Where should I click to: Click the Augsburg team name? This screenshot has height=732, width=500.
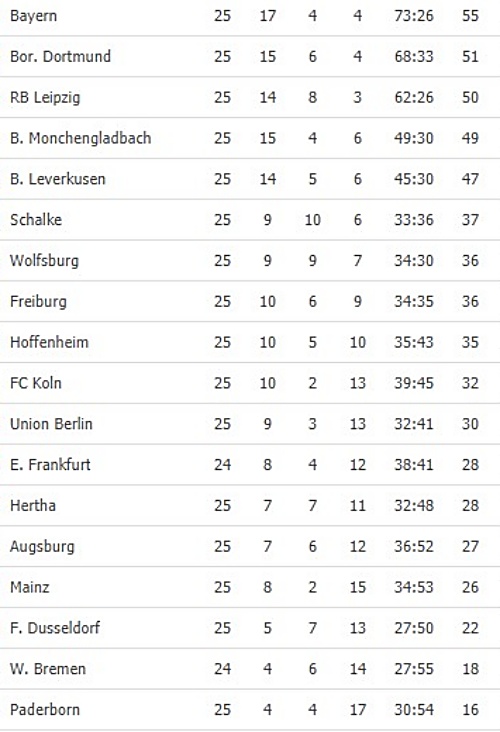tap(42, 547)
